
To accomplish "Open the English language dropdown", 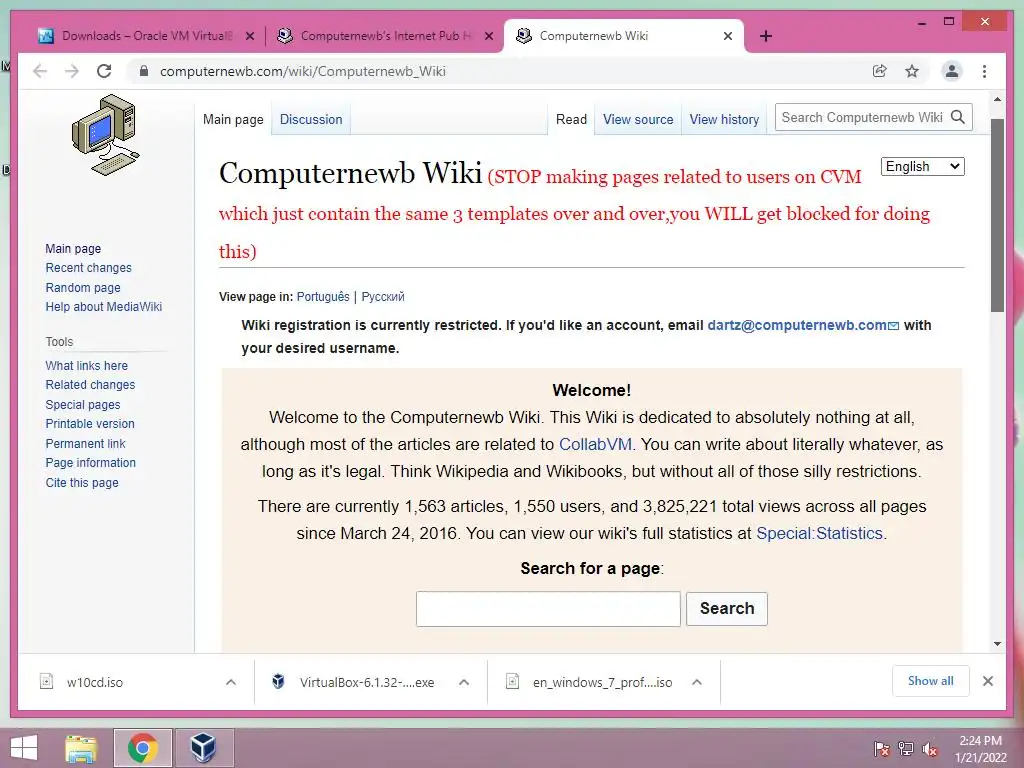I will click(x=922, y=167).
